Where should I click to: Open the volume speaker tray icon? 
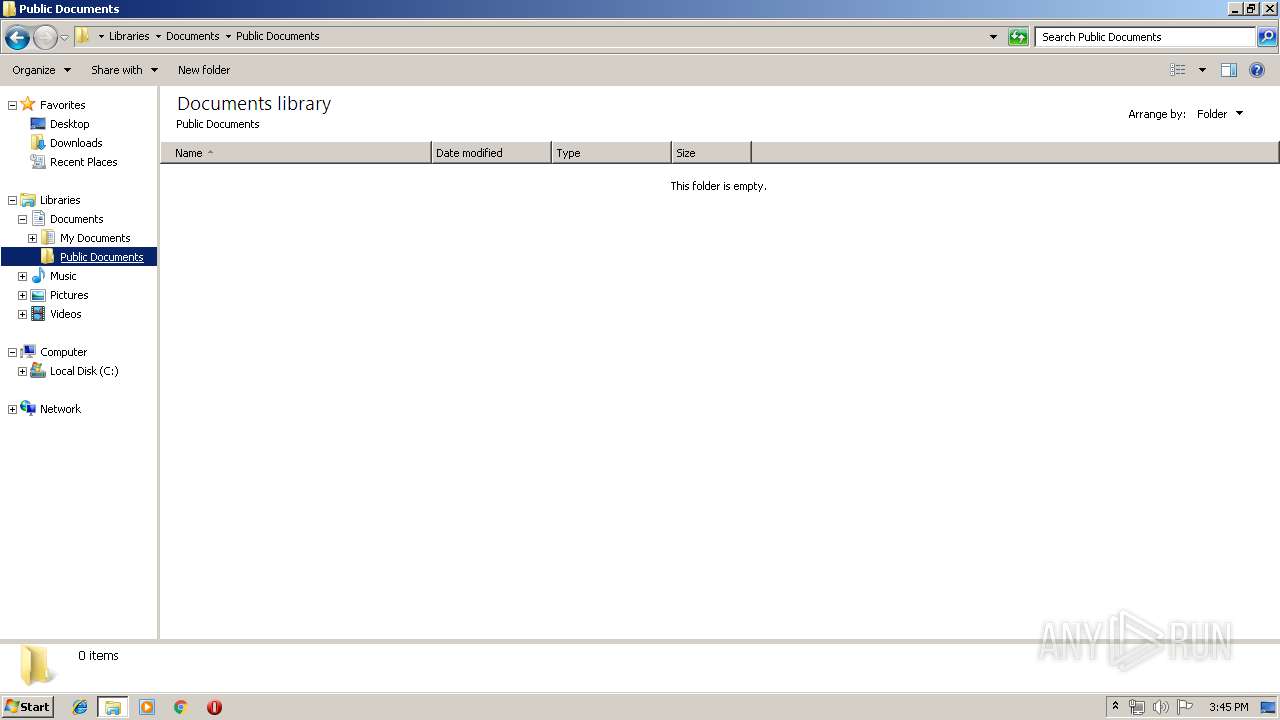click(1160, 707)
